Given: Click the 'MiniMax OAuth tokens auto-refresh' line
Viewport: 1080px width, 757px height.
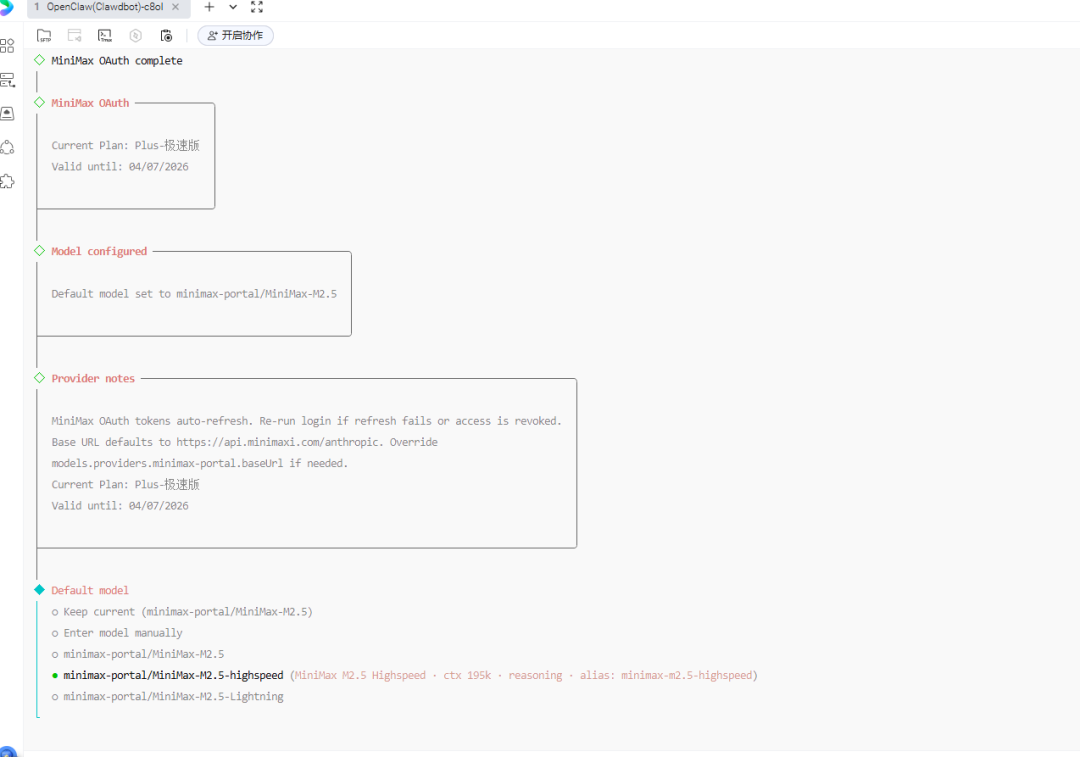Looking at the screenshot, I should (x=307, y=421).
